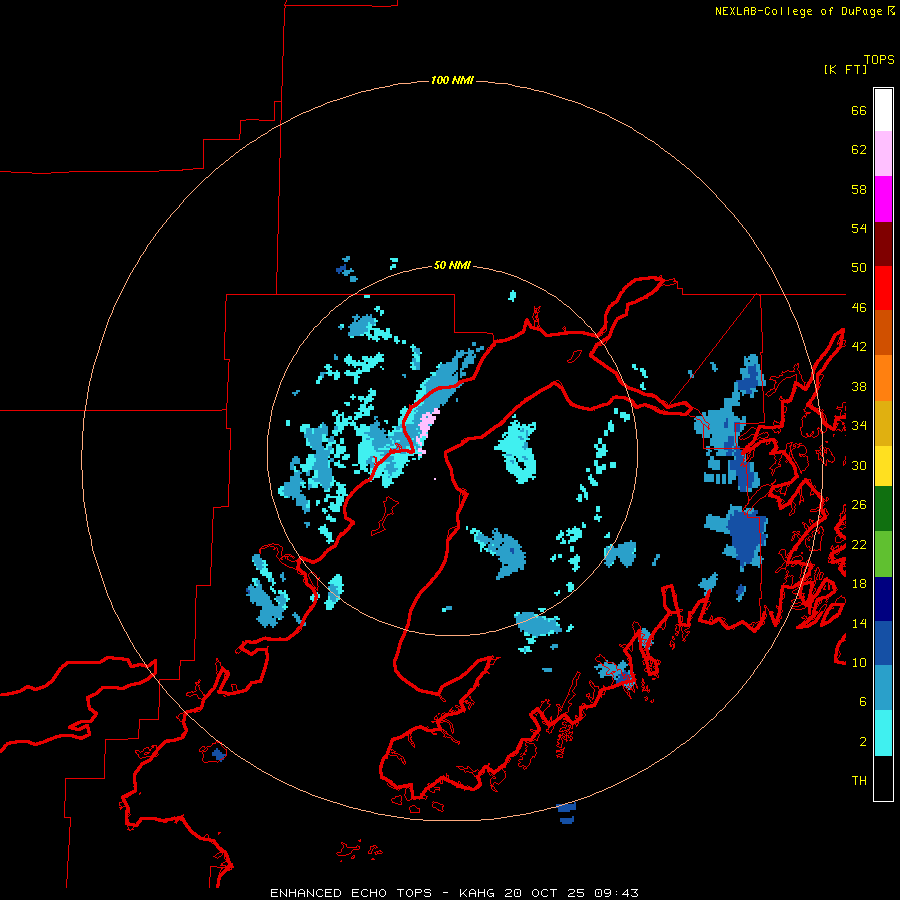Click the TOPS legend heading

coord(879,59)
